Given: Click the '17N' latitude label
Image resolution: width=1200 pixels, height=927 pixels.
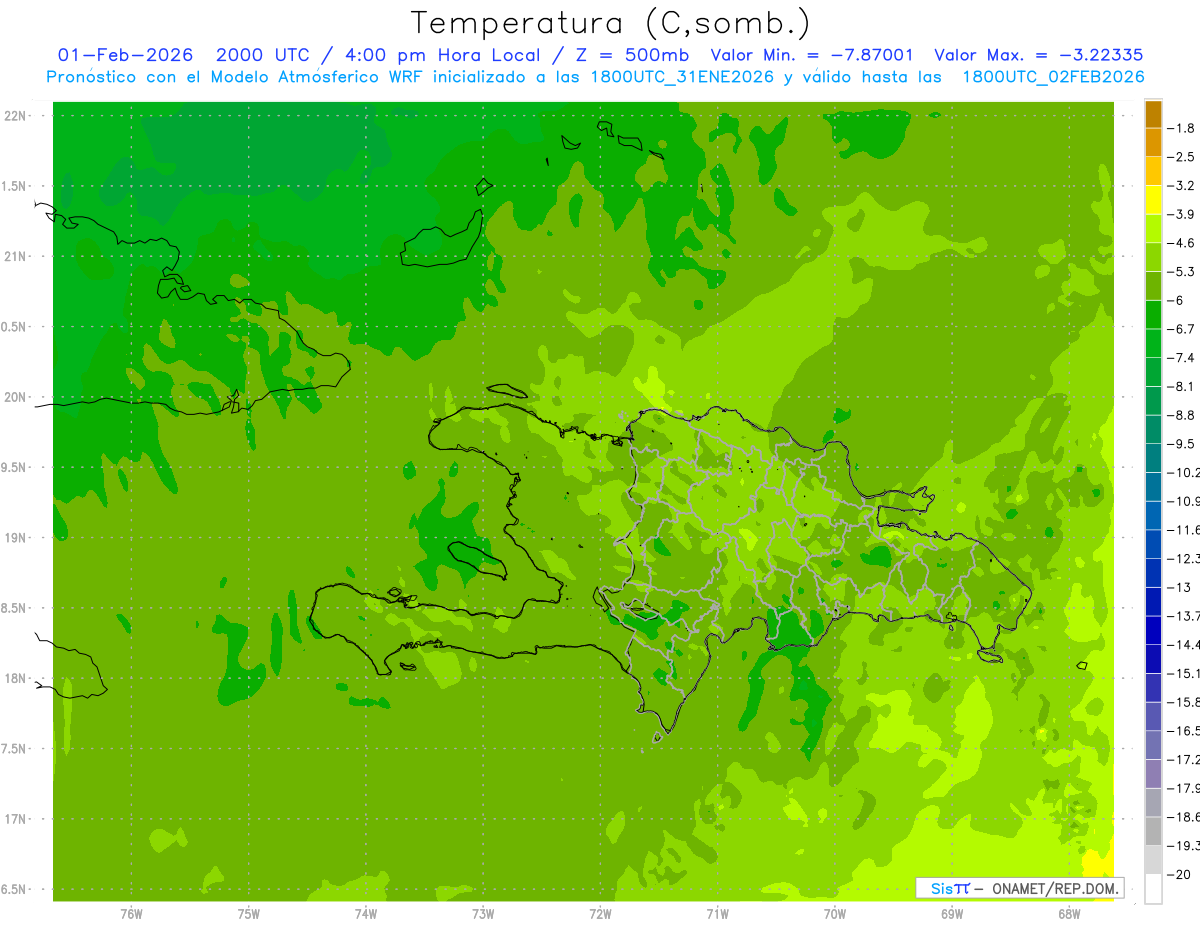Looking at the screenshot, I should tap(17, 819).
